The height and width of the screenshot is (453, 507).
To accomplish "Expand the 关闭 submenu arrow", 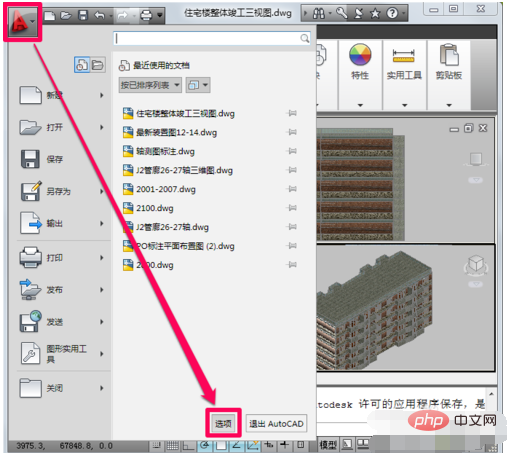I will pos(102,388).
